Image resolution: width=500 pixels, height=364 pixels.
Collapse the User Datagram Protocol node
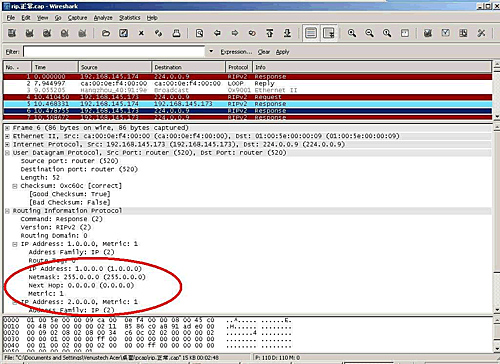tap(7, 153)
